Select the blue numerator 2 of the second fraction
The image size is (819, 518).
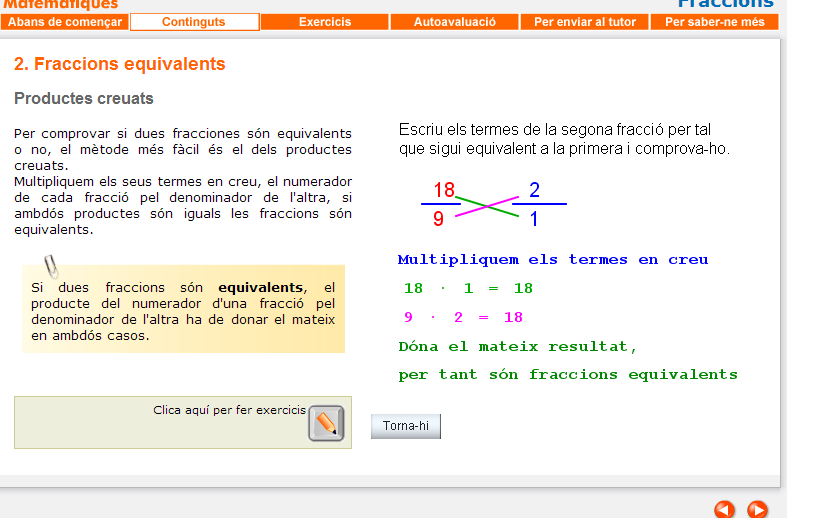pyautogui.click(x=534, y=190)
